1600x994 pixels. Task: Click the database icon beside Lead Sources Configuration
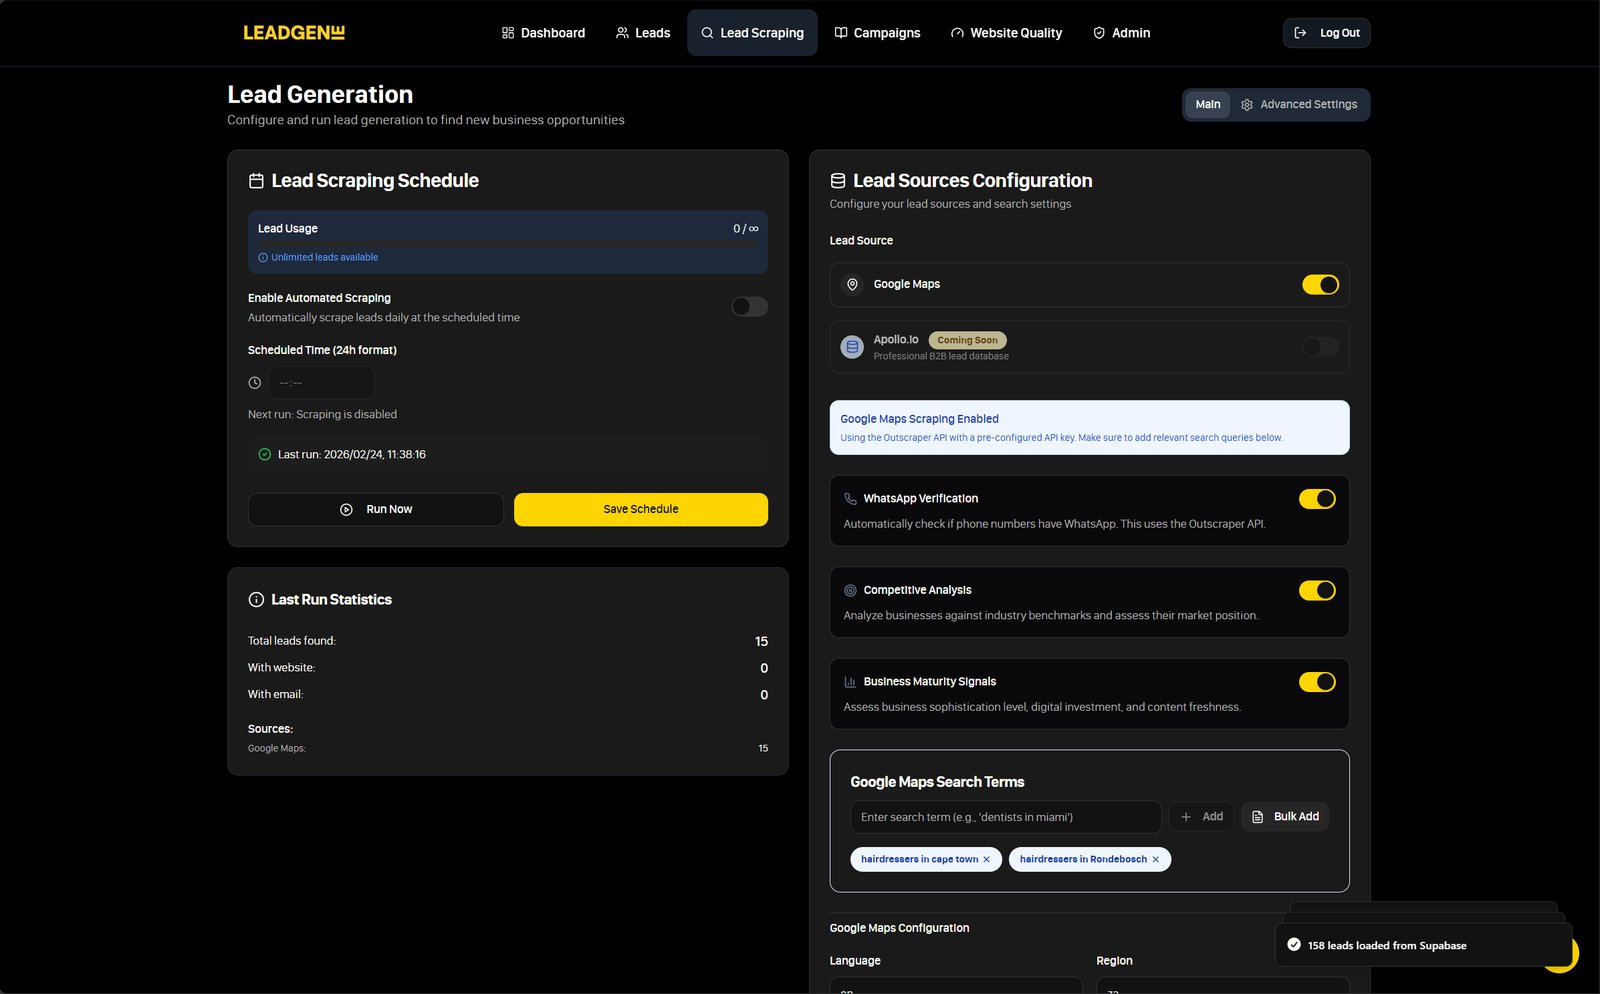pyautogui.click(x=838, y=181)
